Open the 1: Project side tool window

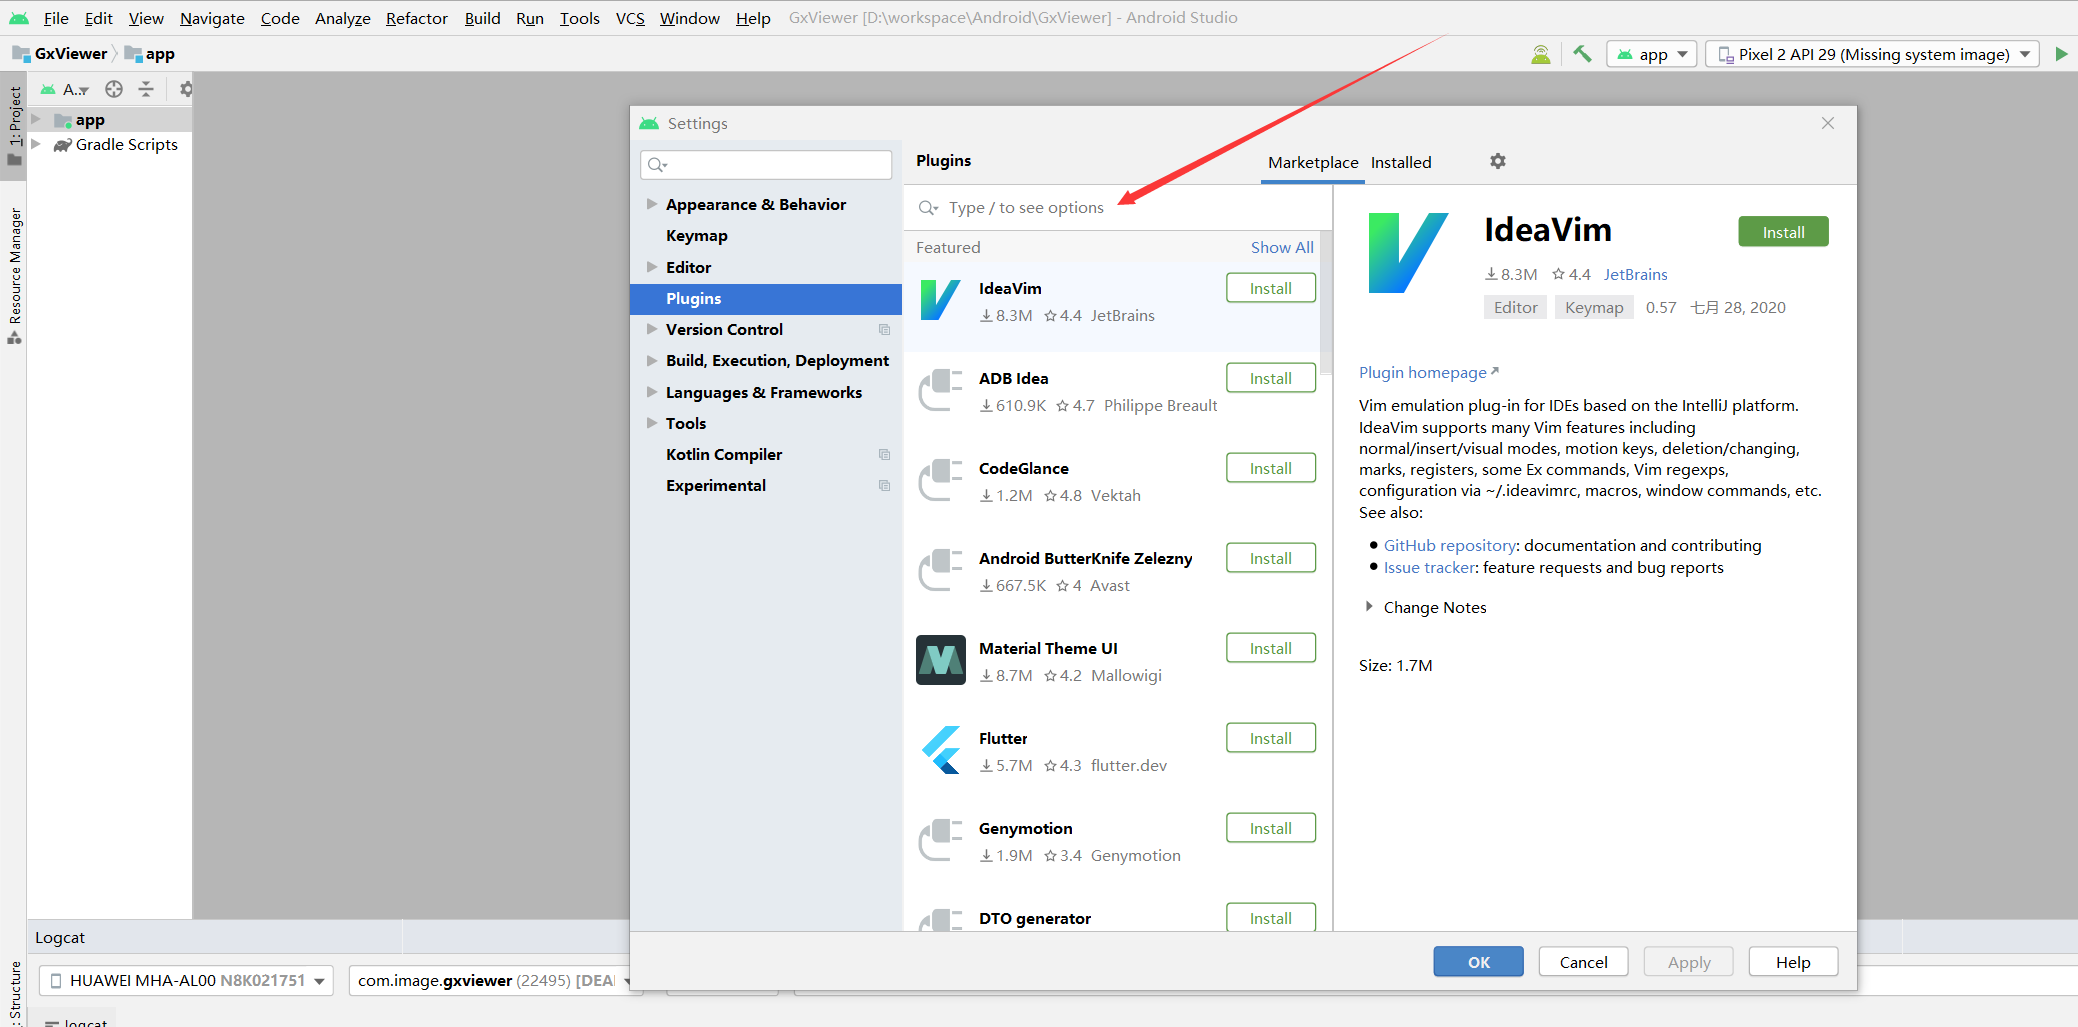14,125
